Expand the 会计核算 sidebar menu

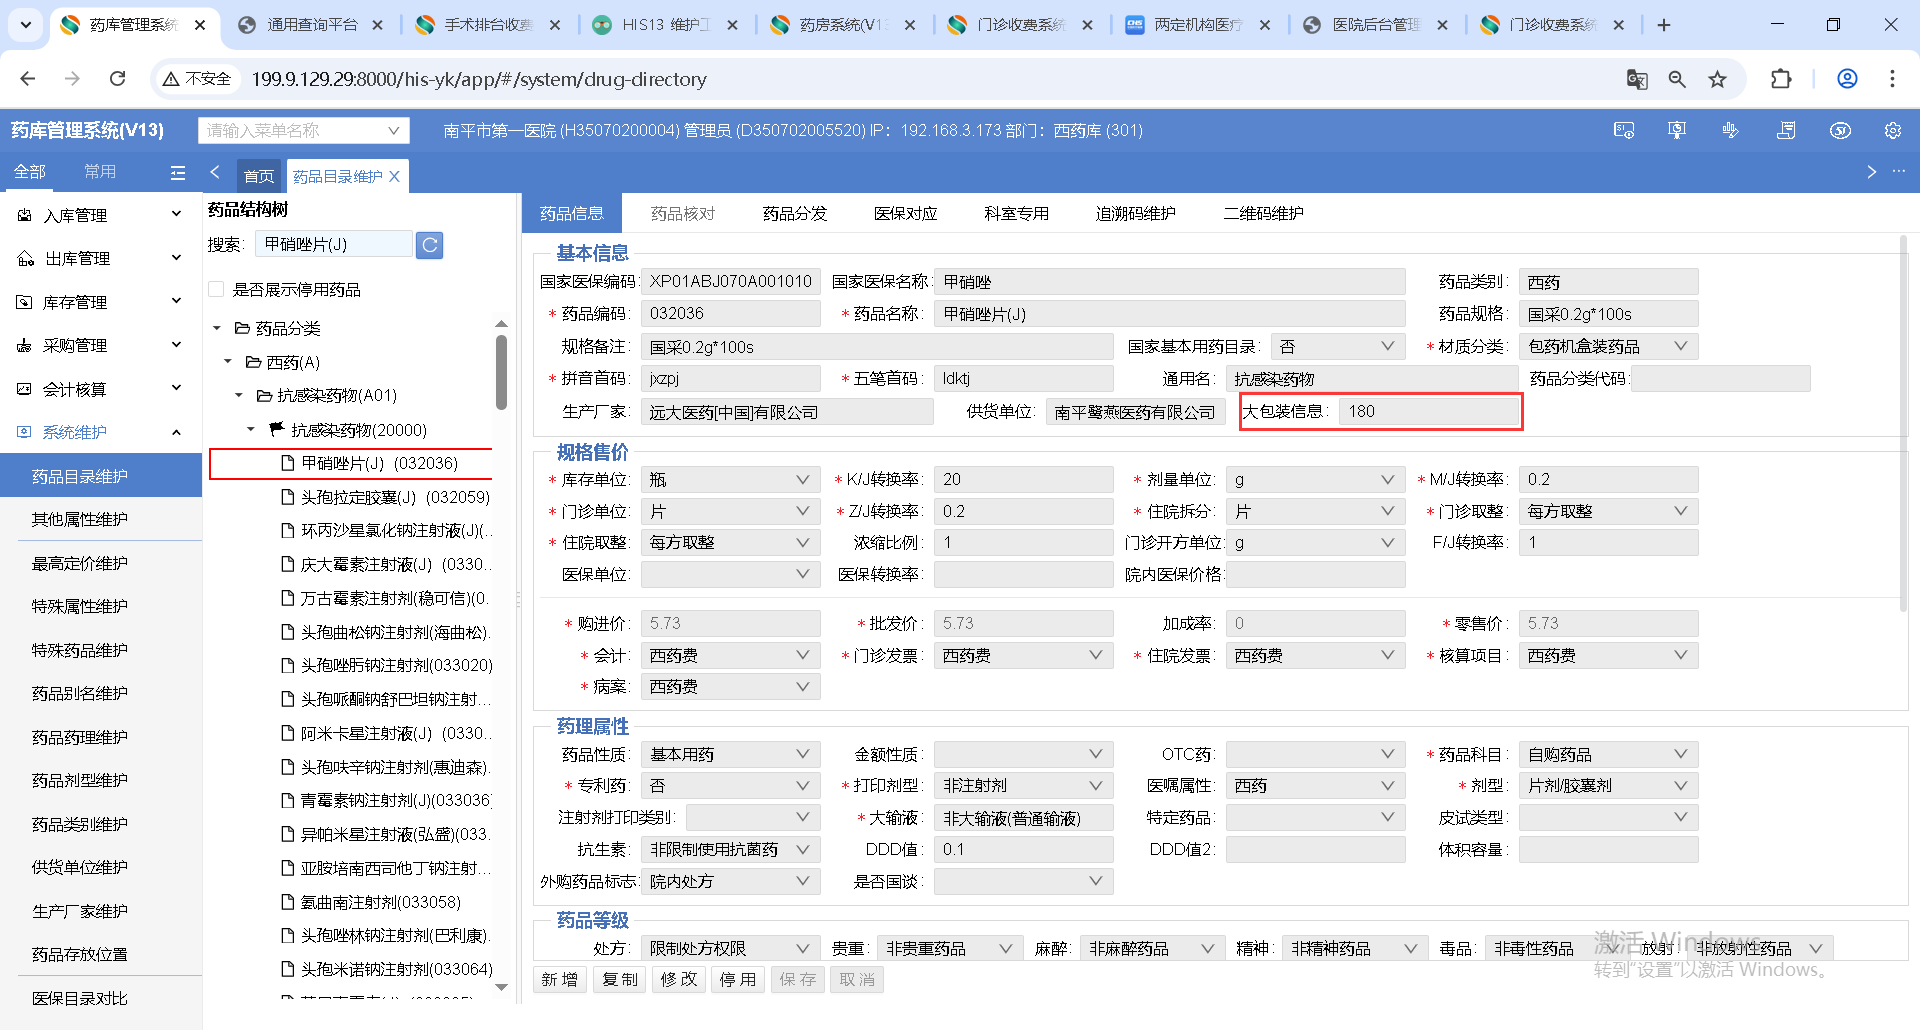pyautogui.click(x=176, y=388)
